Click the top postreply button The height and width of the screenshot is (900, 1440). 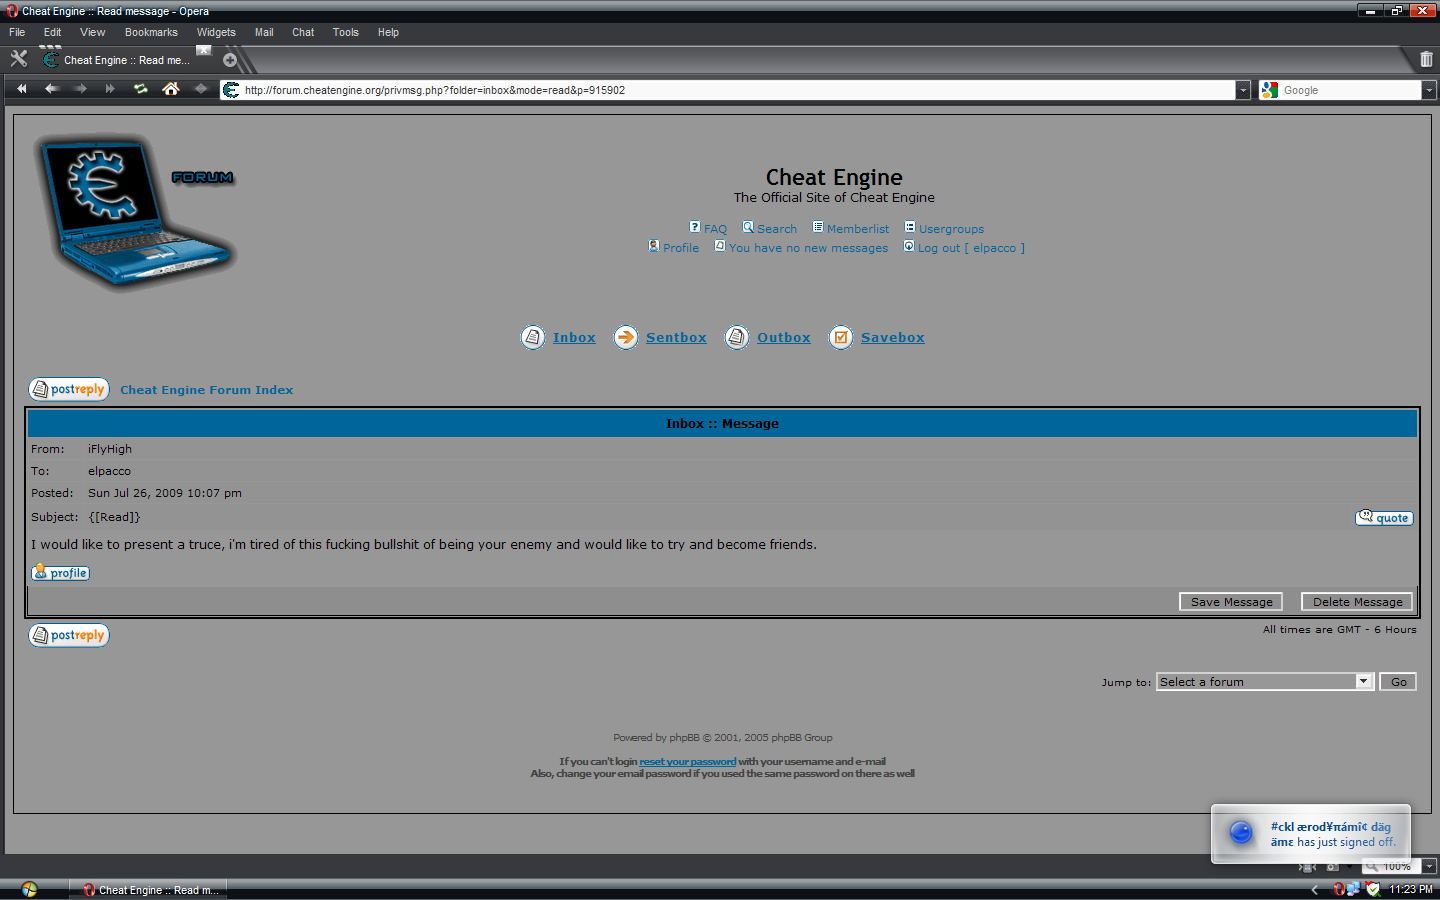69,389
